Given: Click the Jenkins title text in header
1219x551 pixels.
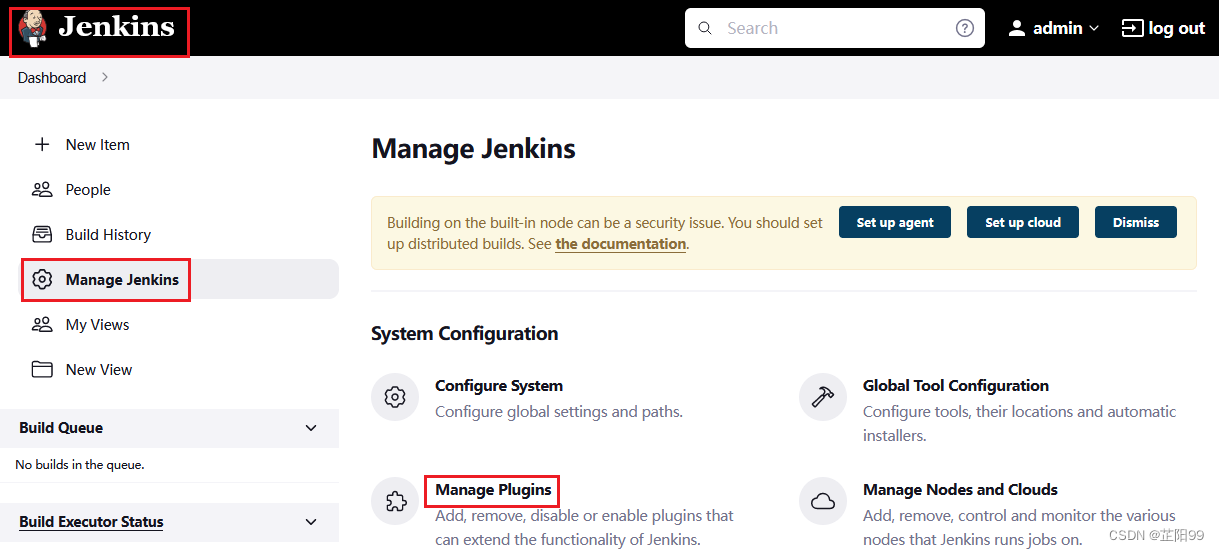Looking at the screenshot, I should pyautogui.click(x=116, y=27).
